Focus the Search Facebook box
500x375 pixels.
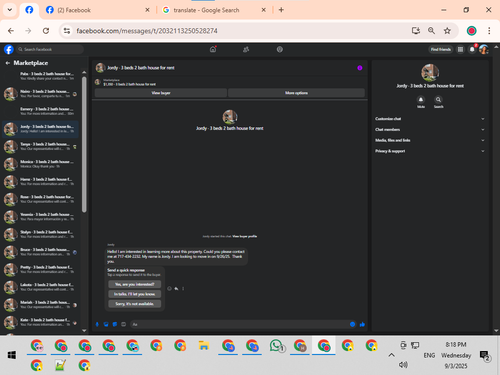50,49
